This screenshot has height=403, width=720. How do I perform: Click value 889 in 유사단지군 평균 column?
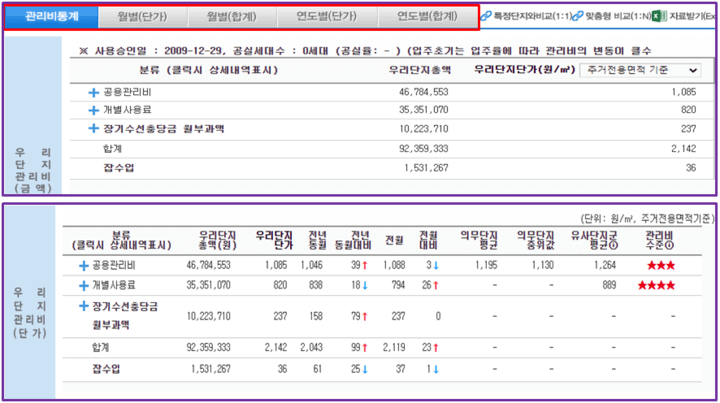609,285
